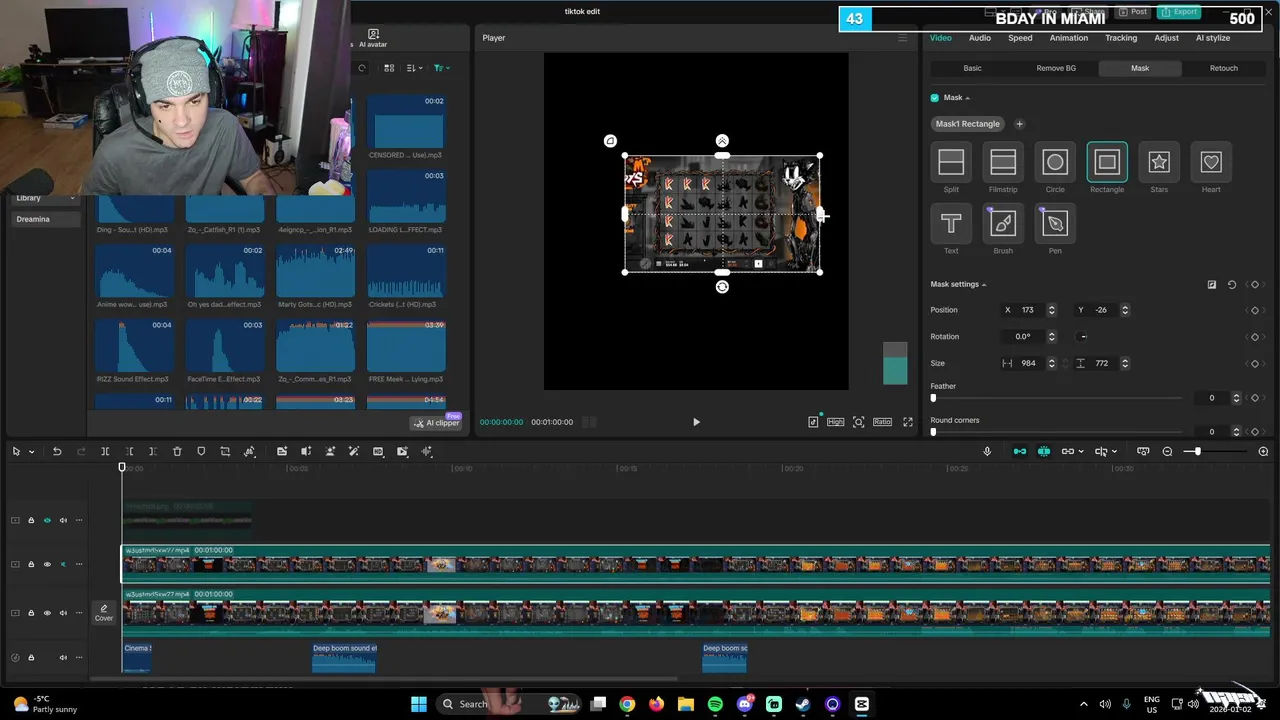
Task: Open the selection tool mode dropdown
Action: (31, 452)
